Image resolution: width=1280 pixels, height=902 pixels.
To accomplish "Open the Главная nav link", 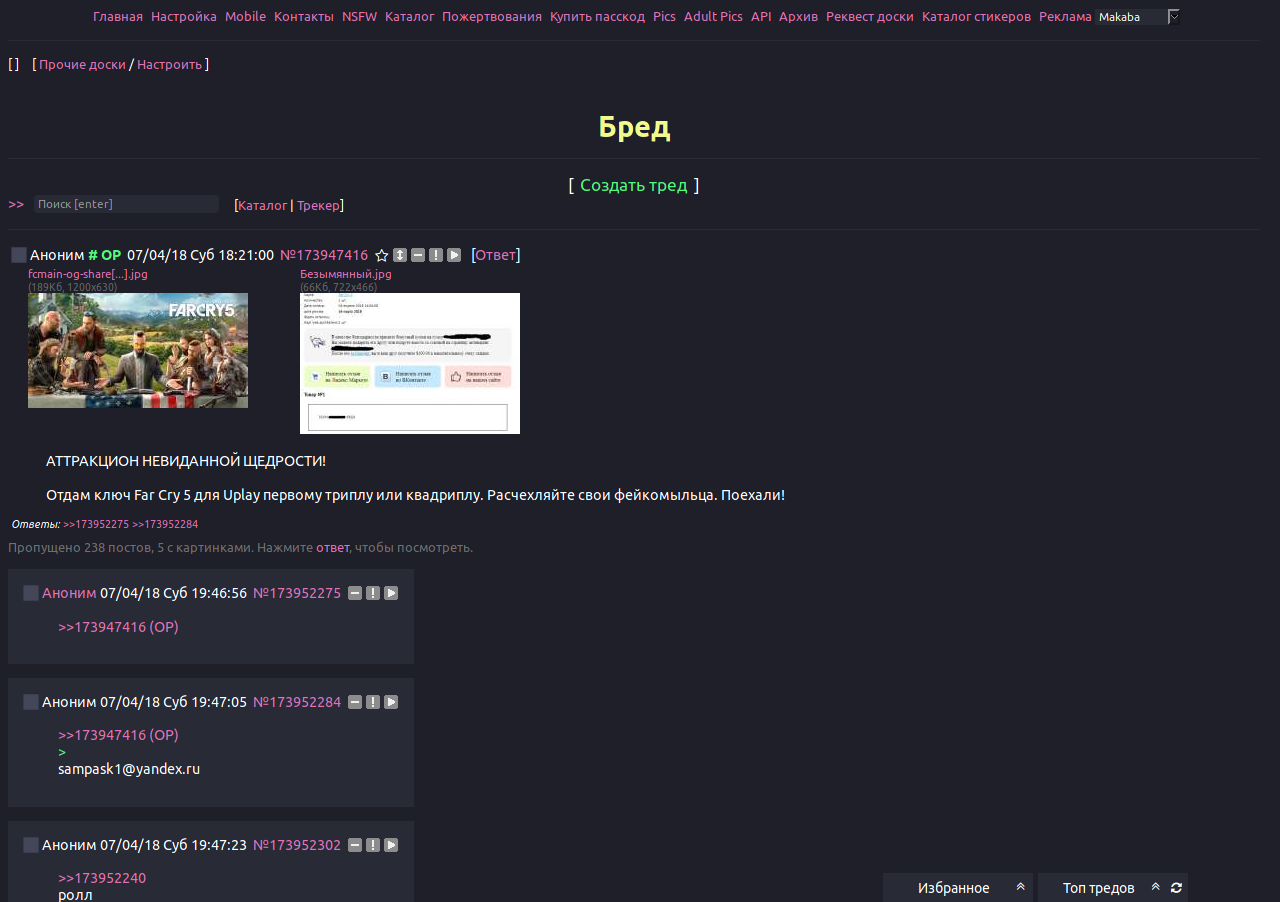I will (118, 17).
